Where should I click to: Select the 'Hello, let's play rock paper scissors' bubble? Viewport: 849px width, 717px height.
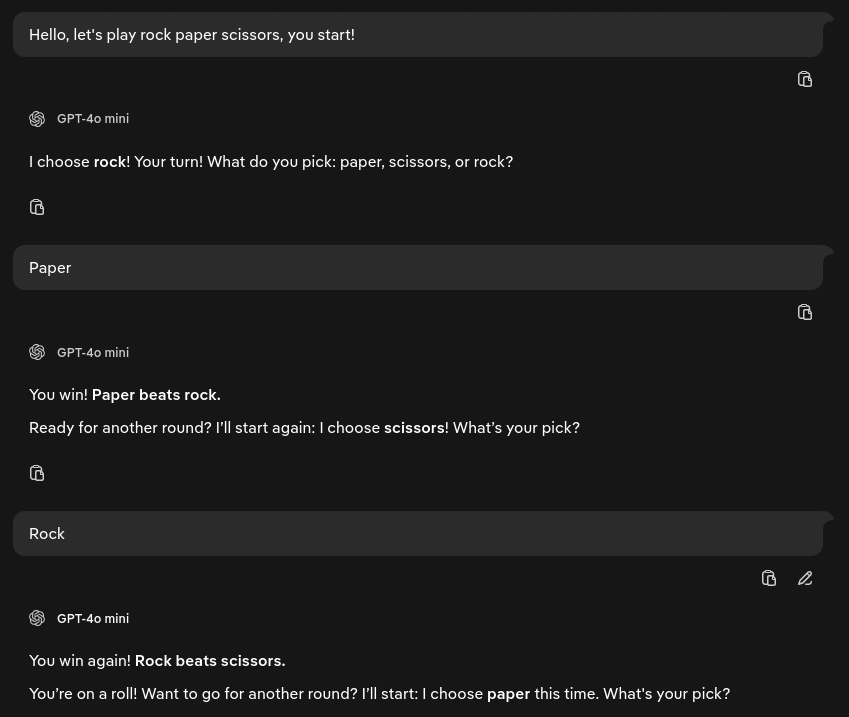418,35
